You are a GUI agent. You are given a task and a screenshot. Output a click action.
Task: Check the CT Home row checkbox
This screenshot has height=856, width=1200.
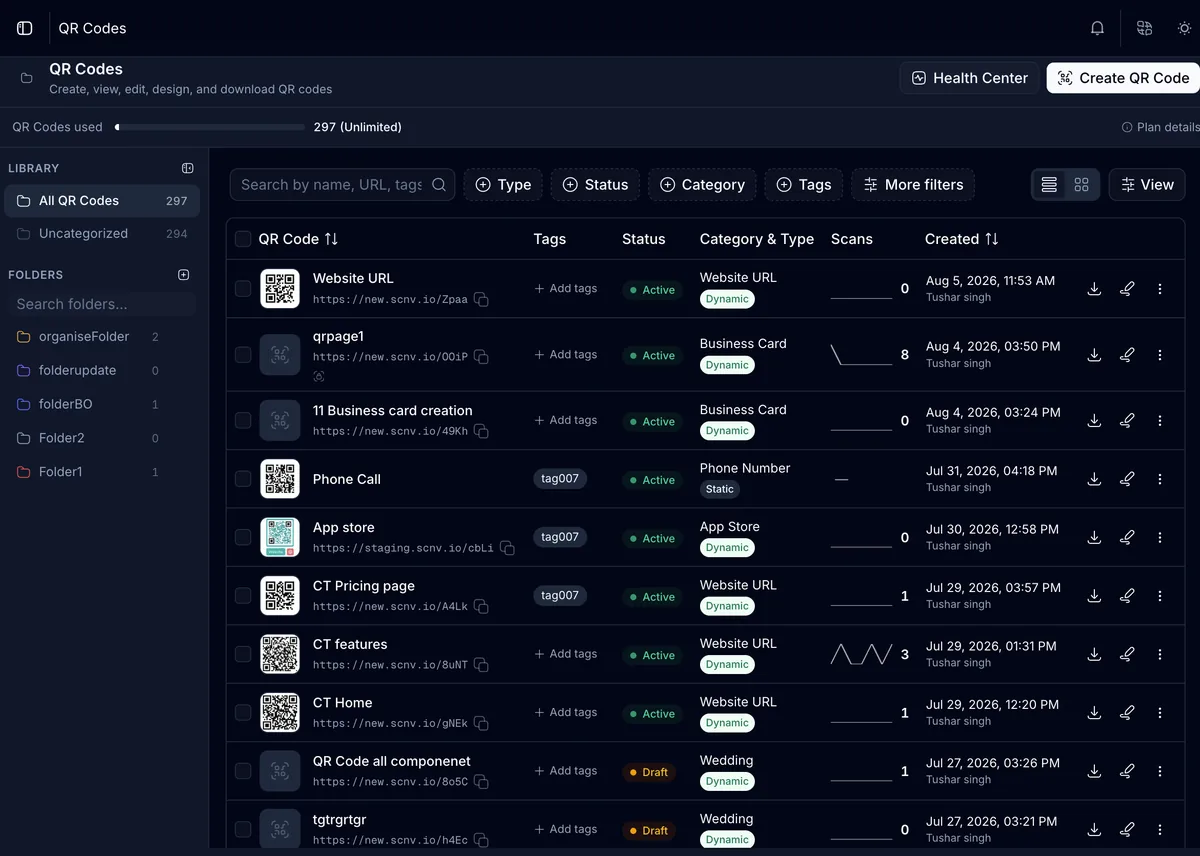point(243,713)
